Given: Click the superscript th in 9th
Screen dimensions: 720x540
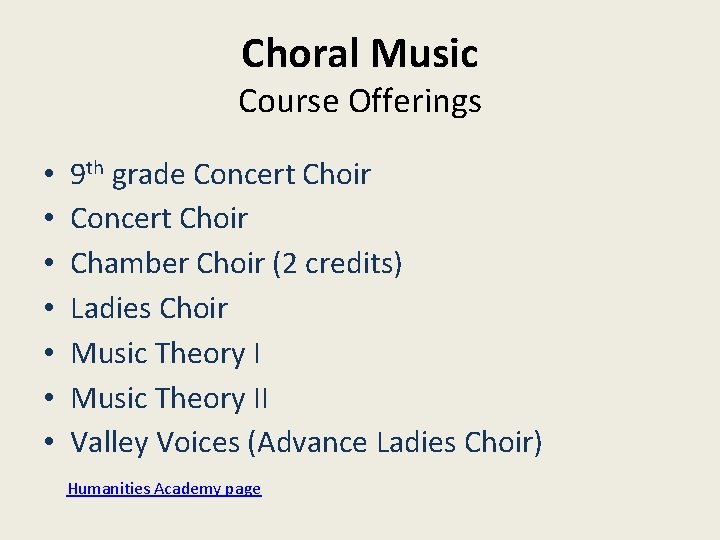Looking at the screenshot, I should (x=96, y=168).
